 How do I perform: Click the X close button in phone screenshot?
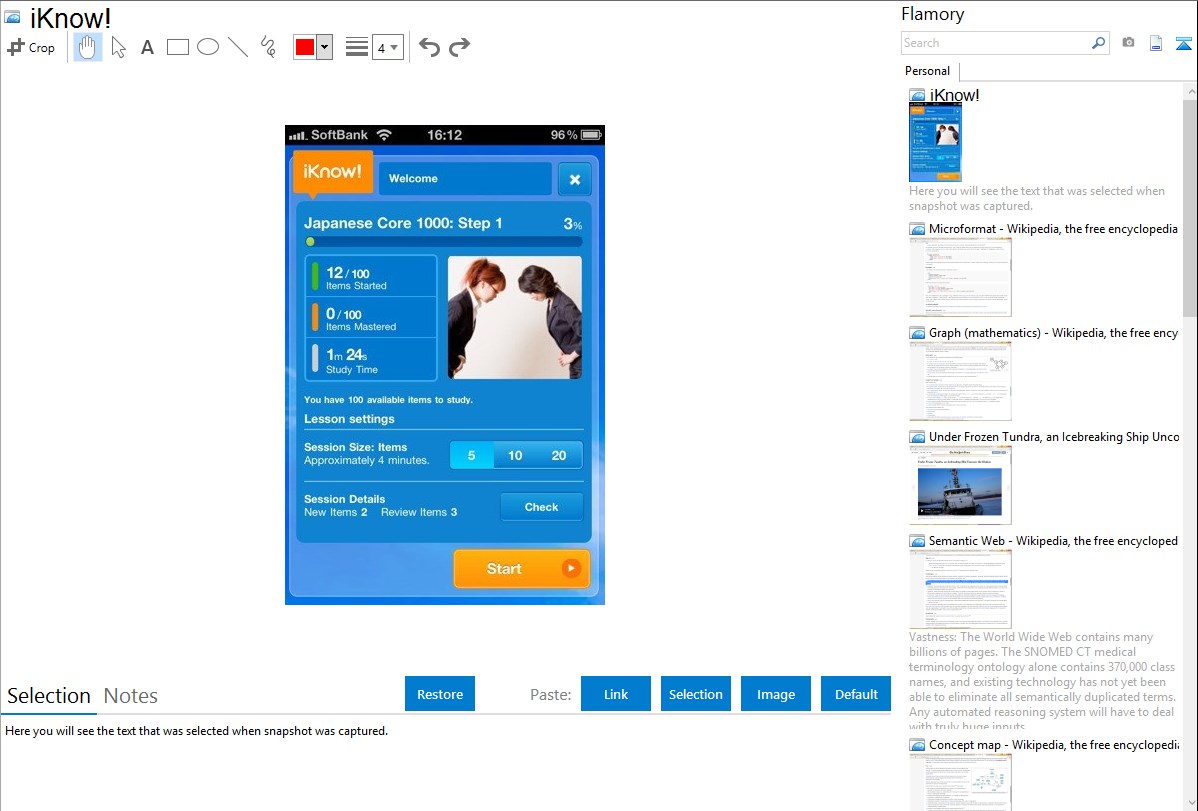(575, 179)
